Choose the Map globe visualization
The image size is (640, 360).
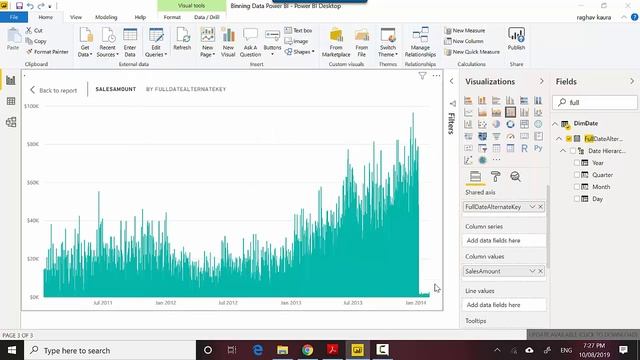click(538, 124)
